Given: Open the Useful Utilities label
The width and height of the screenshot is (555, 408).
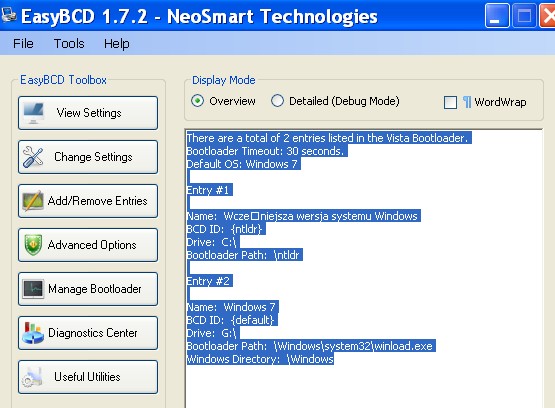Looking at the screenshot, I should point(87,377).
